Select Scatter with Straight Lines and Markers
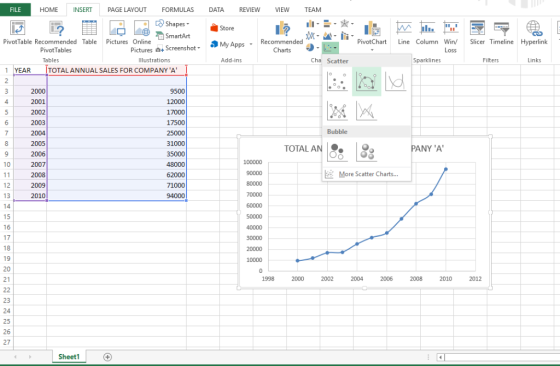The width and height of the screenshot is (560, 366). [x=337, y=110]
